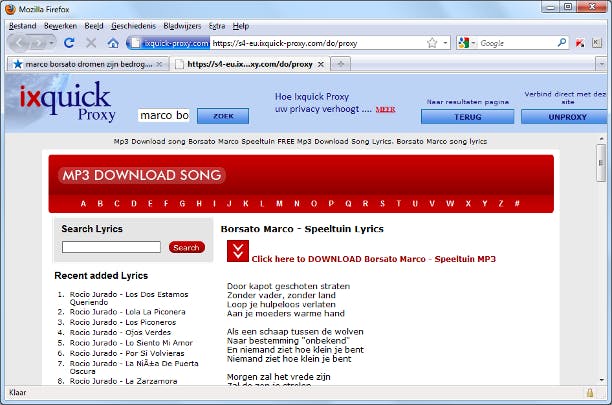Browse lyrics starting with letter Z
The height and width of the screenshot is (405, 612).
[x=501, y=203]
